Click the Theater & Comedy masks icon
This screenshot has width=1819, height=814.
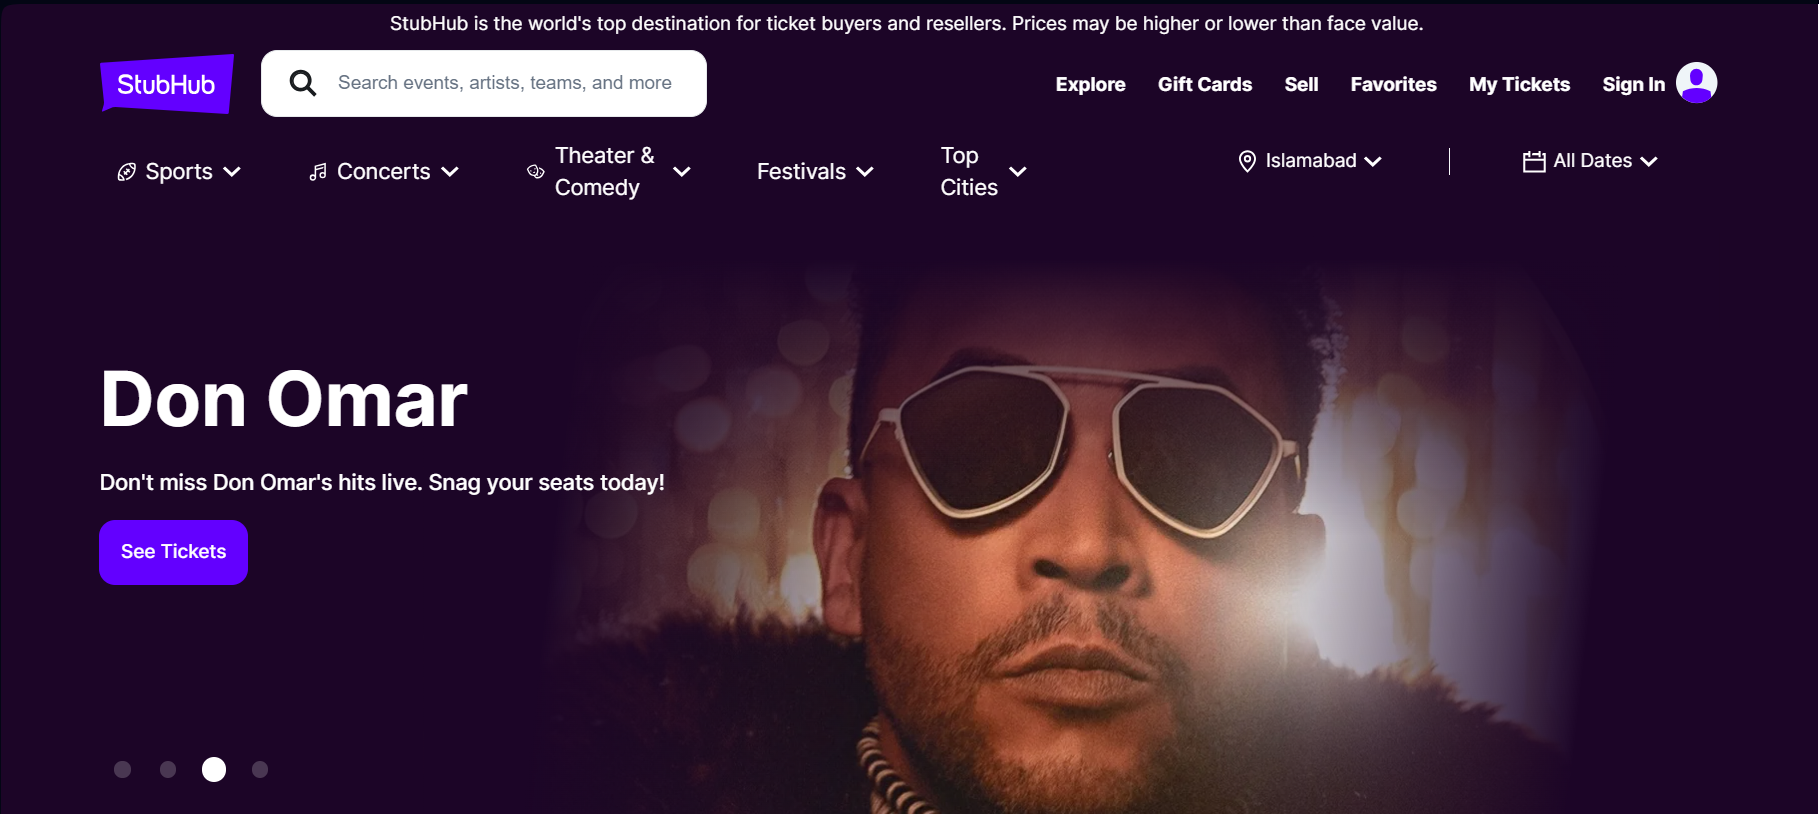[536, 172]
